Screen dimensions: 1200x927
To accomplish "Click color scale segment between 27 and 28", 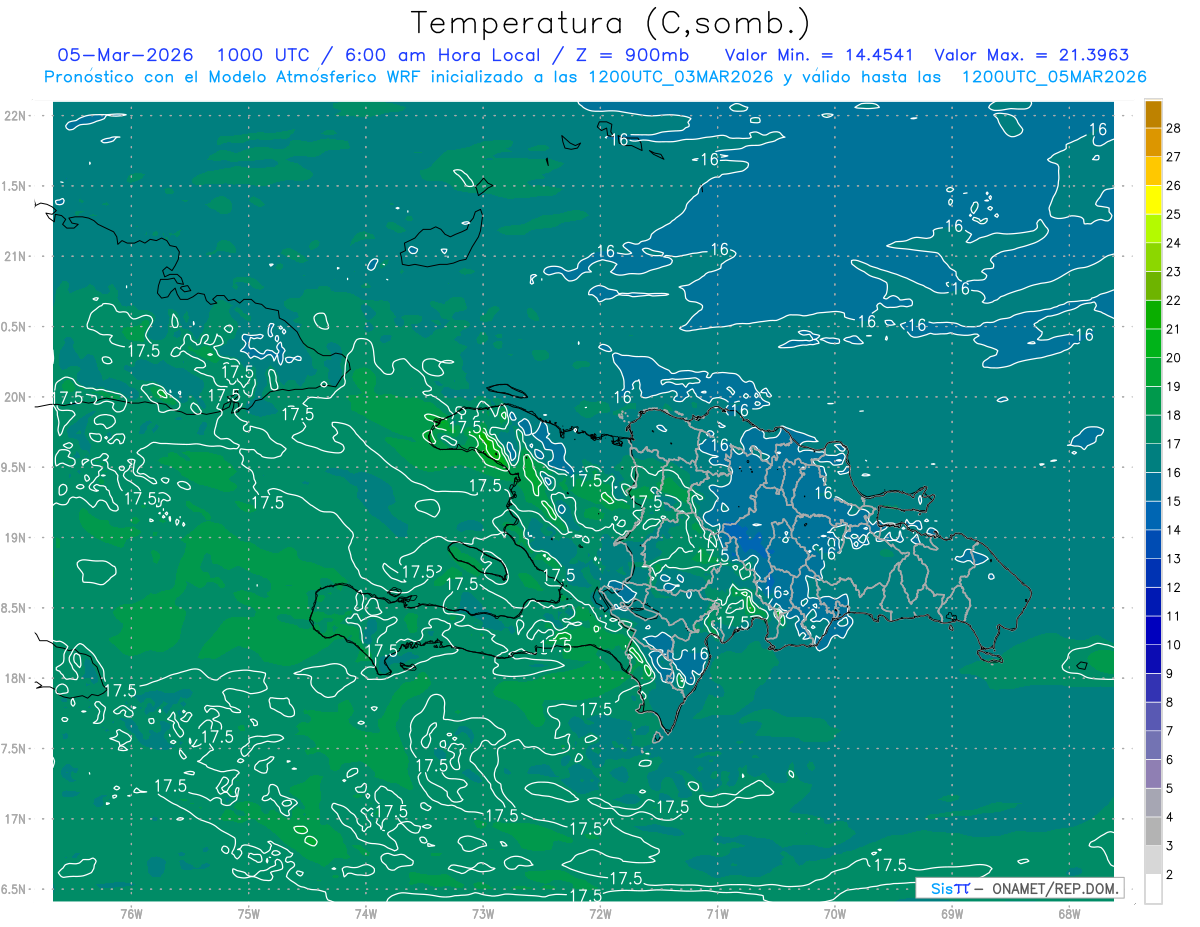I will (x=1153, y=142).
